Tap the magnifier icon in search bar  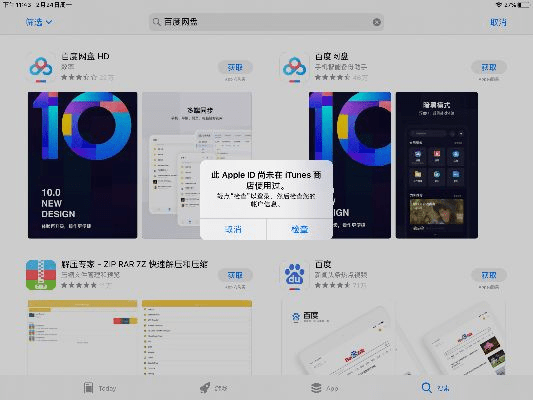[x=156, y=22]
